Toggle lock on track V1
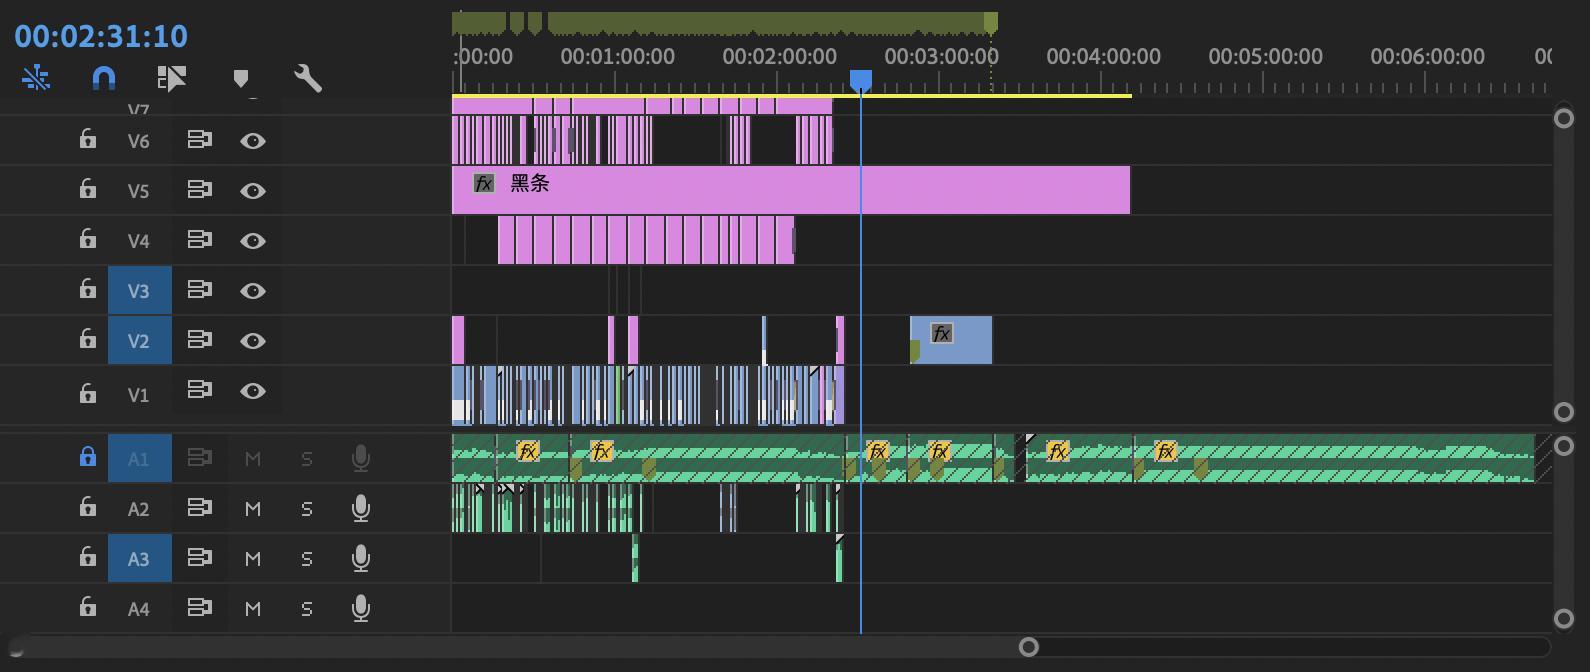Viewport: 1590px width, 672px height. (x=88, y=393)
